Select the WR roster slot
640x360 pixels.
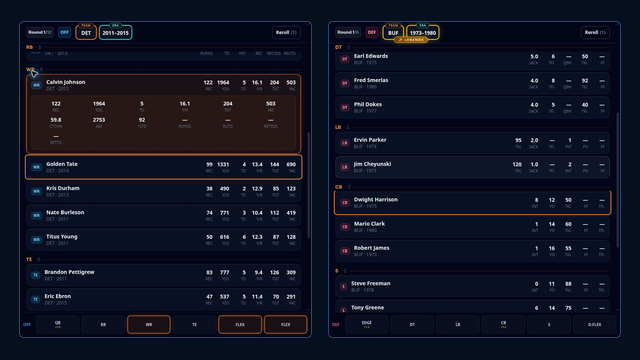pyautogui.click(x=149, y=324)
